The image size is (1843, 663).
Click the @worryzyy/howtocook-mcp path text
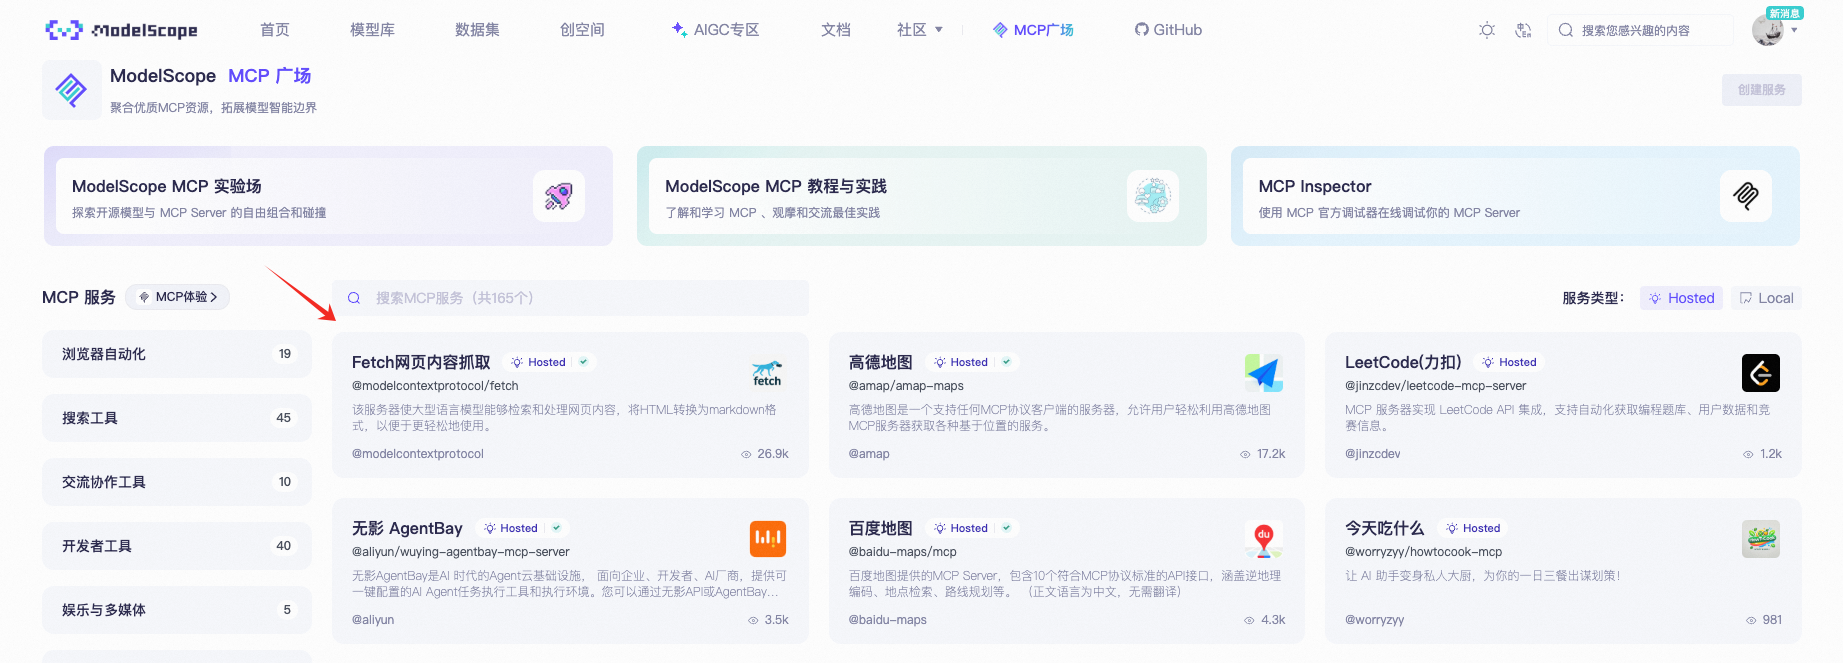[x=1423, y=552]
